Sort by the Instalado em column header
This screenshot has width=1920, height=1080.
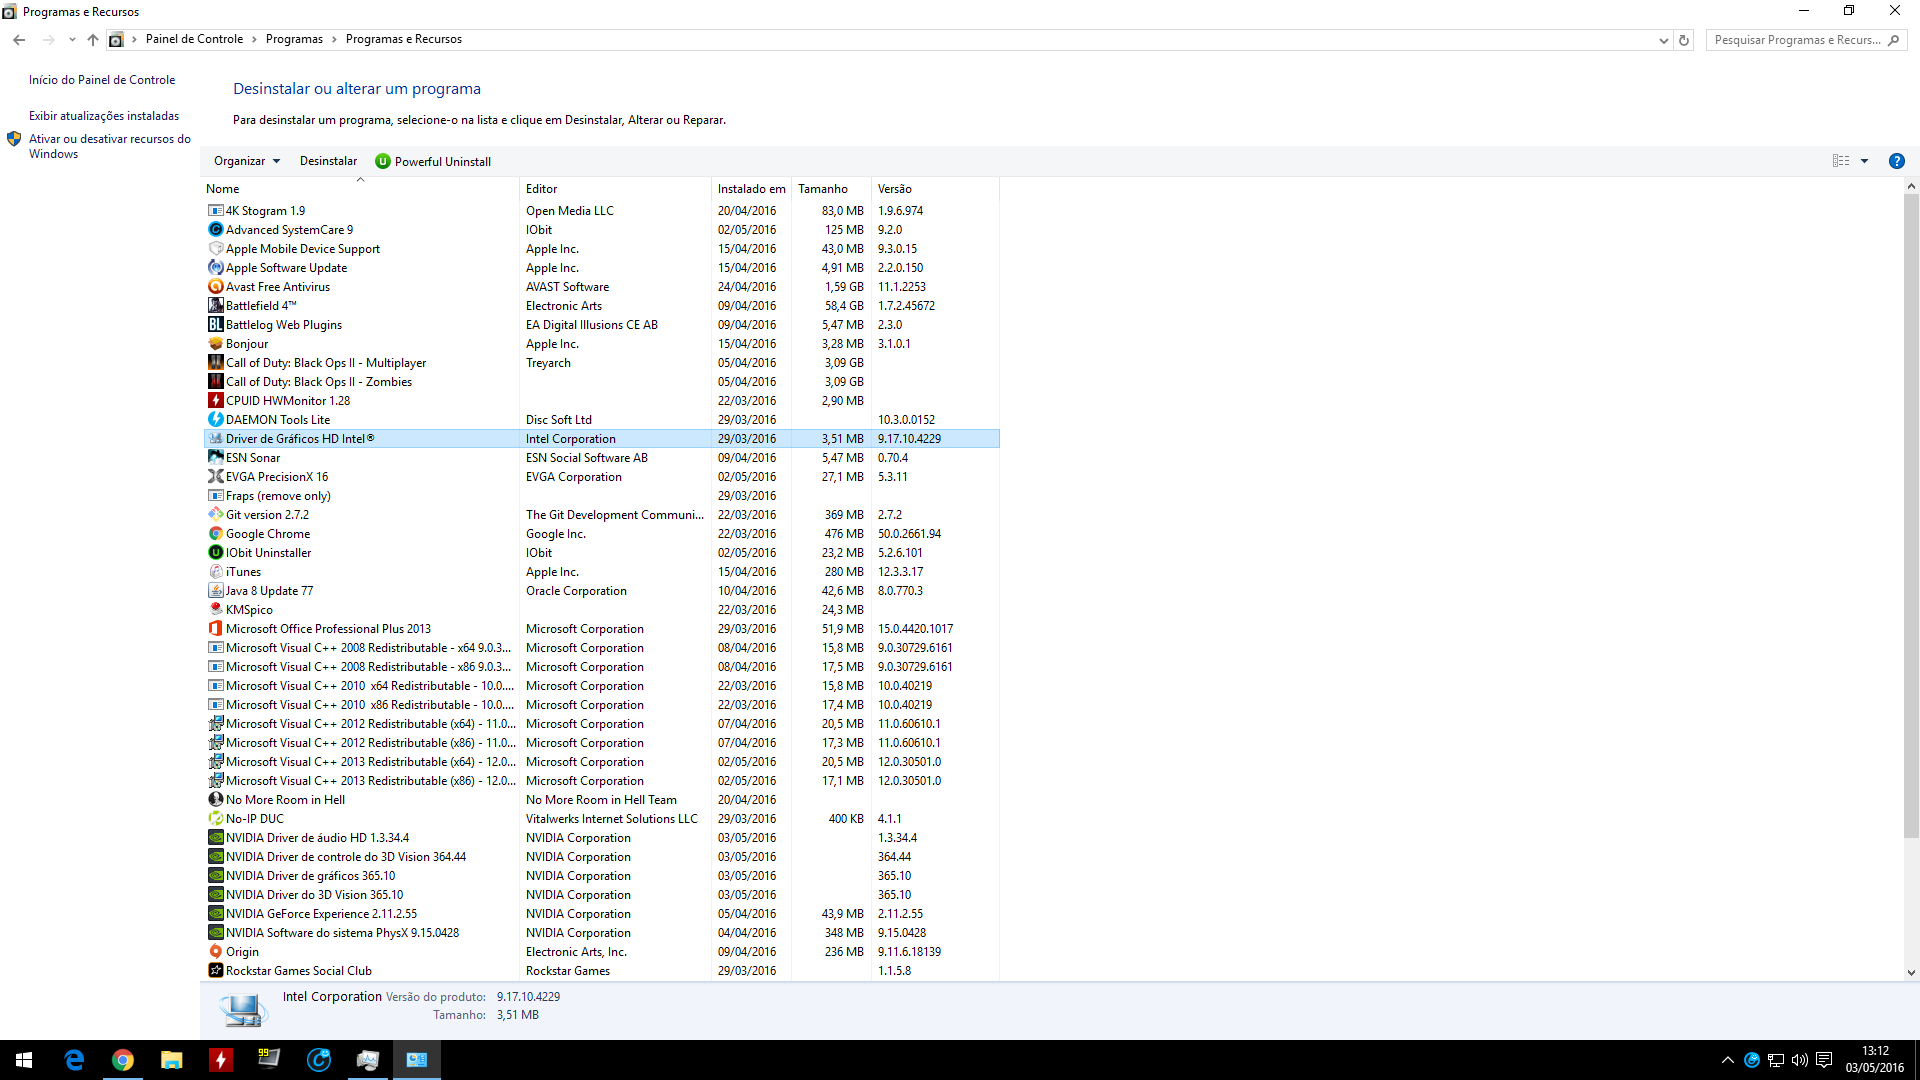(751, 189)
